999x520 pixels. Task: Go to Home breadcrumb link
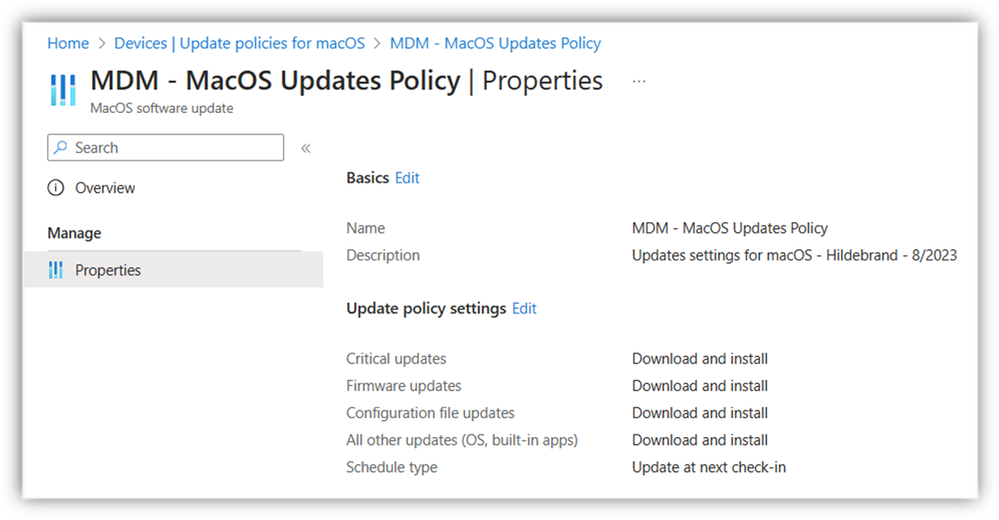[68, 43]
